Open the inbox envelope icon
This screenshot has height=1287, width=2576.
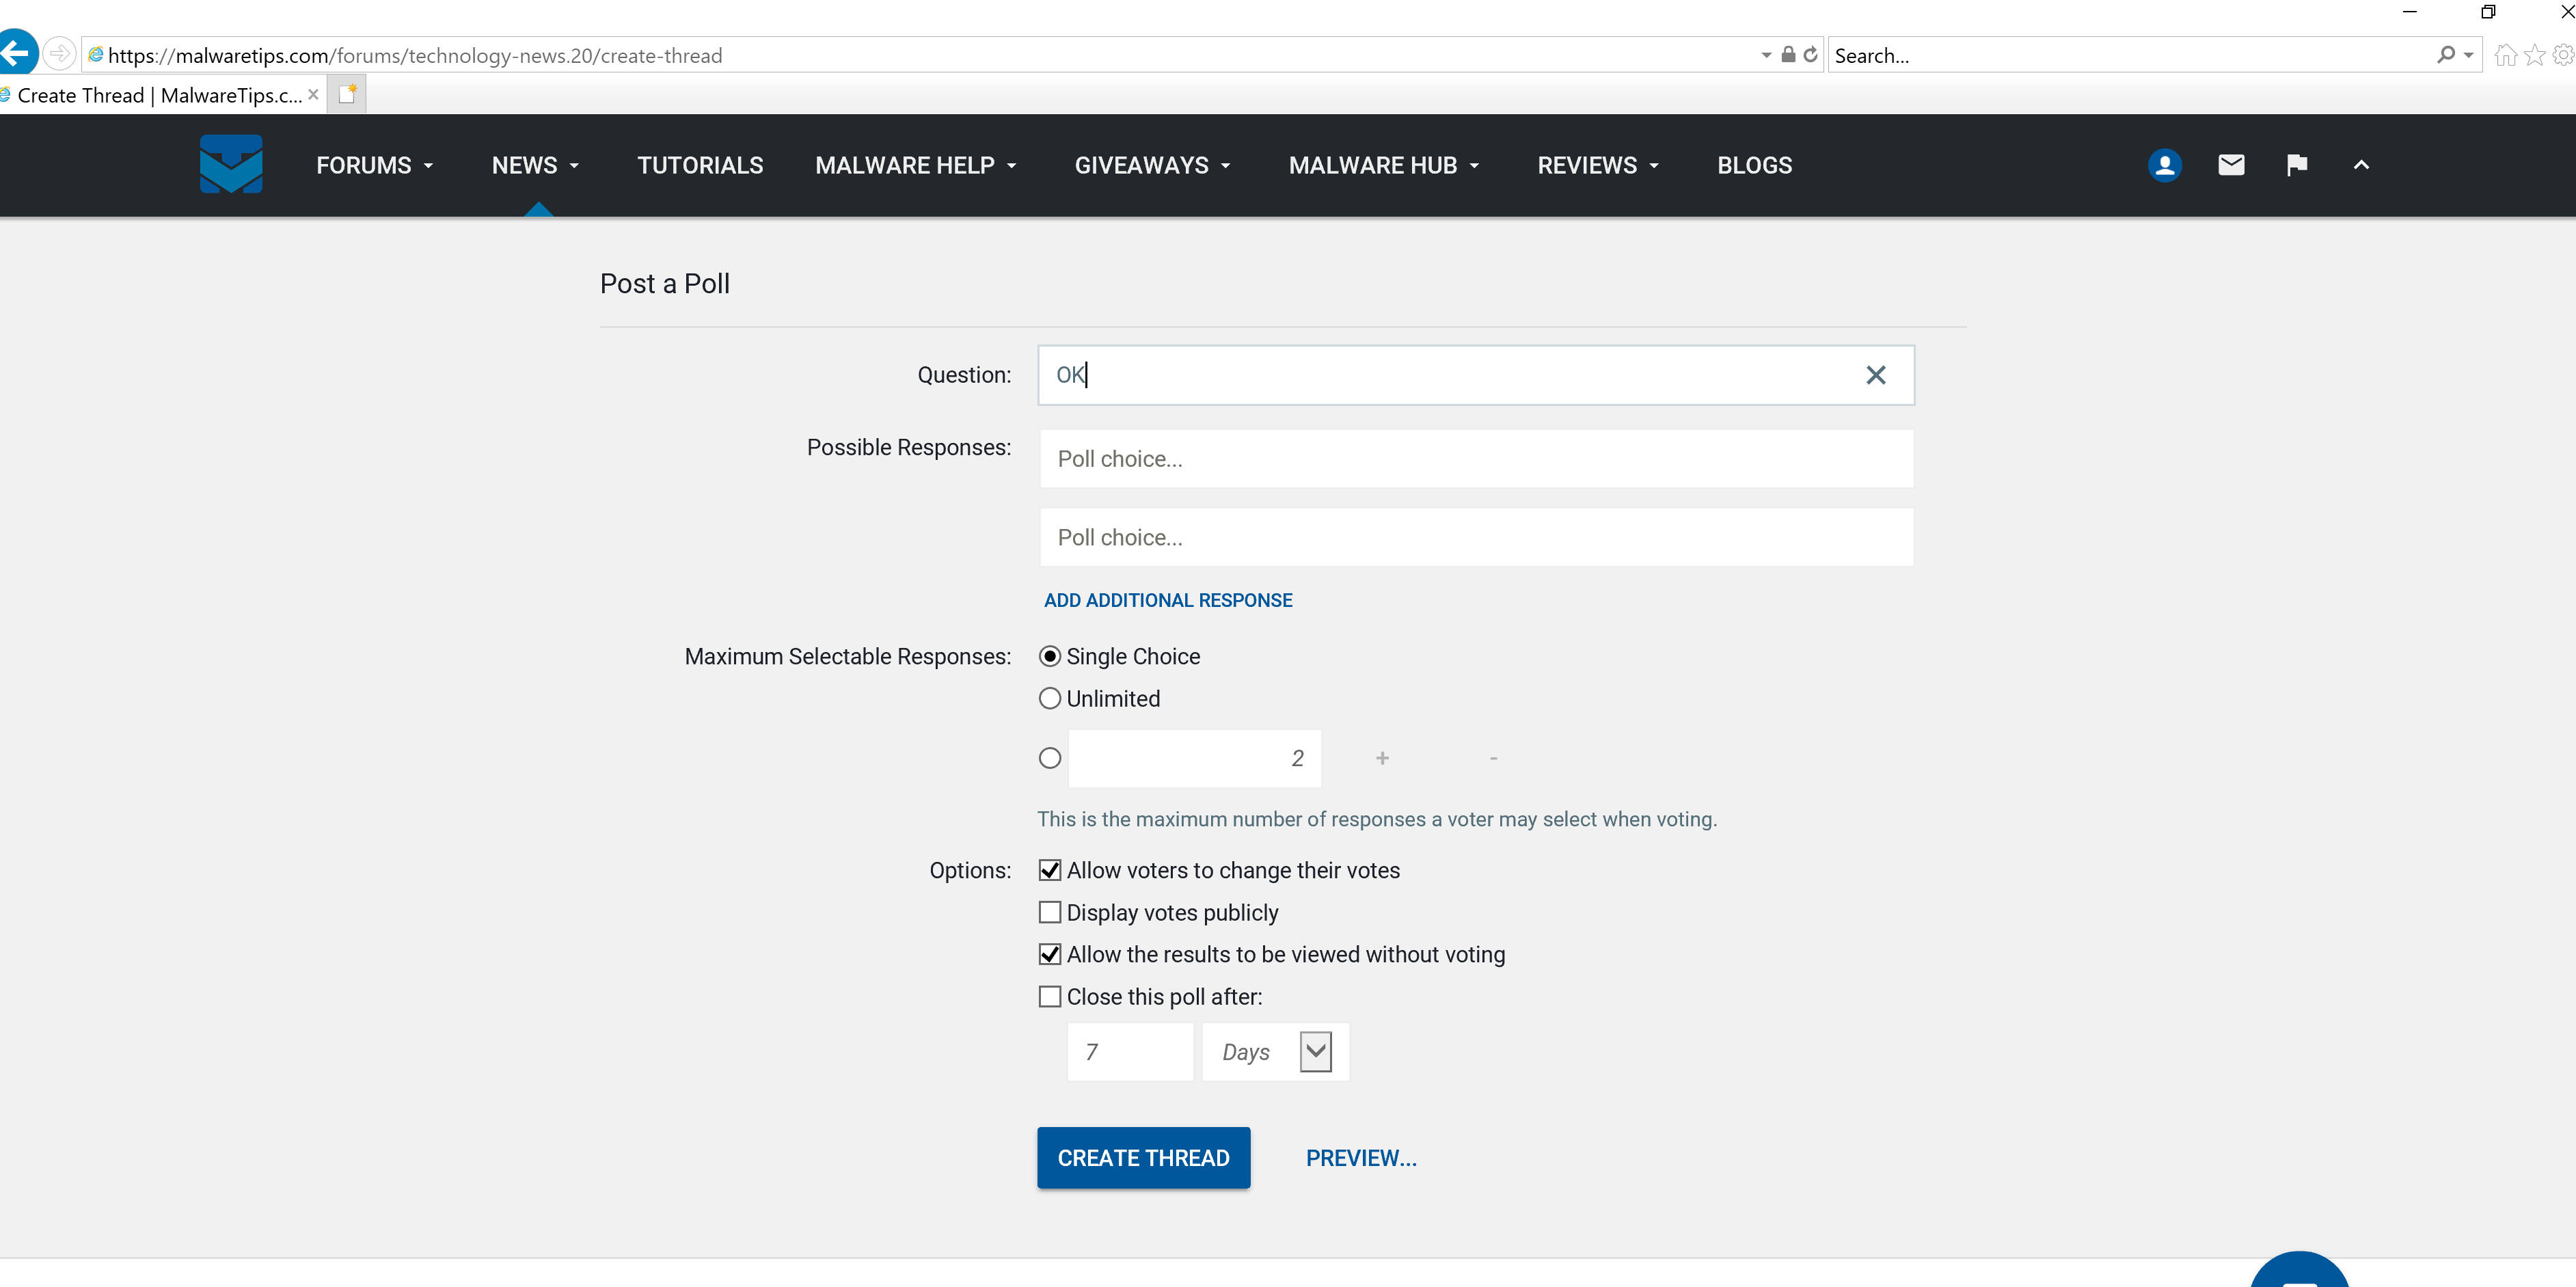[x=2231, y=165]
